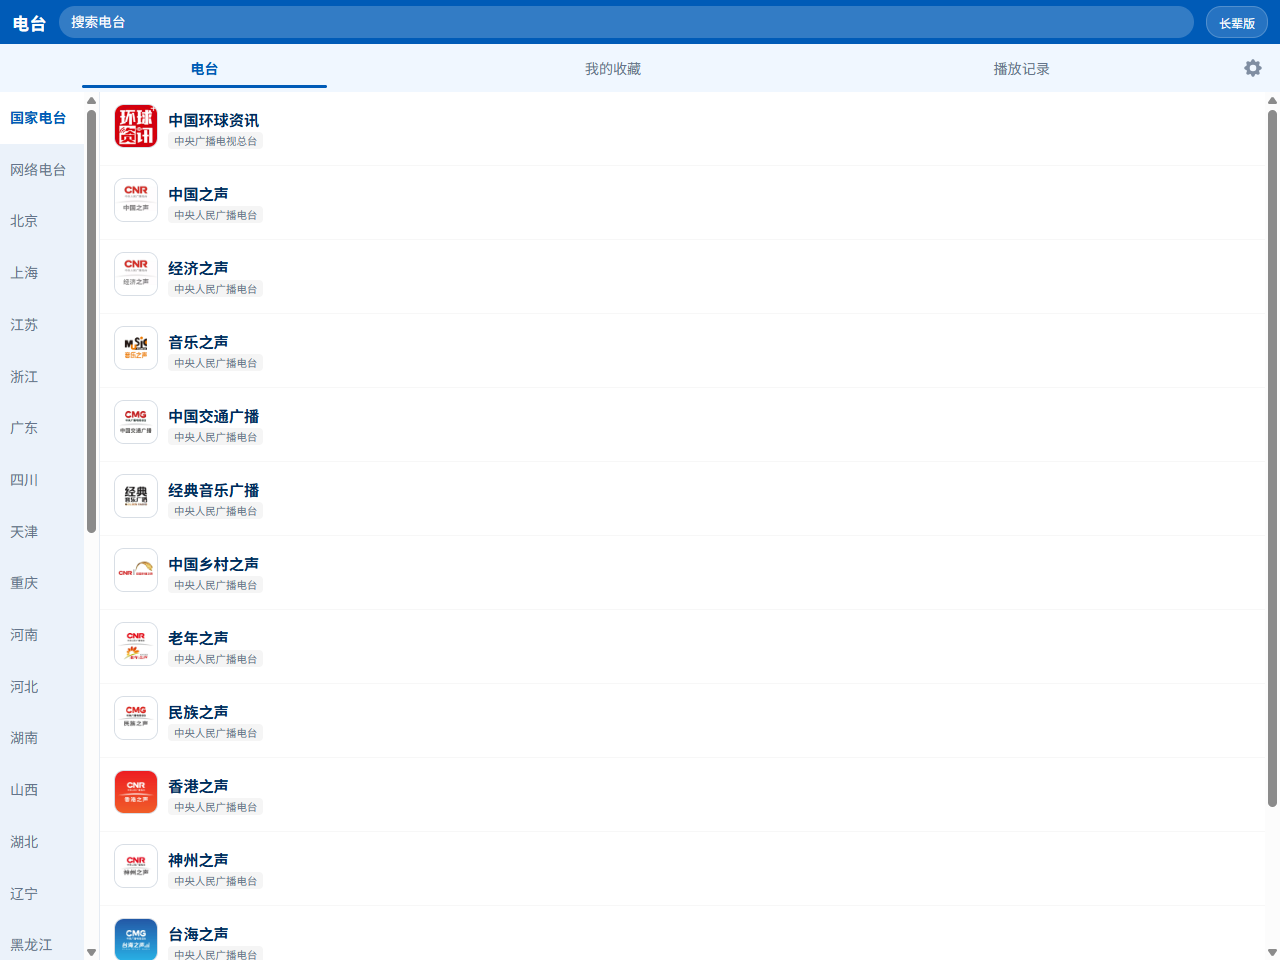Click station list scrollbar up arrow
This screenshot has width=1280, height=960.
[1272, 100]
